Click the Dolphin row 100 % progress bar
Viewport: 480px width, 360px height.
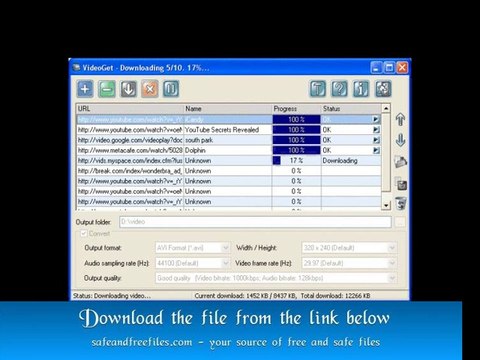click(296, 150)
